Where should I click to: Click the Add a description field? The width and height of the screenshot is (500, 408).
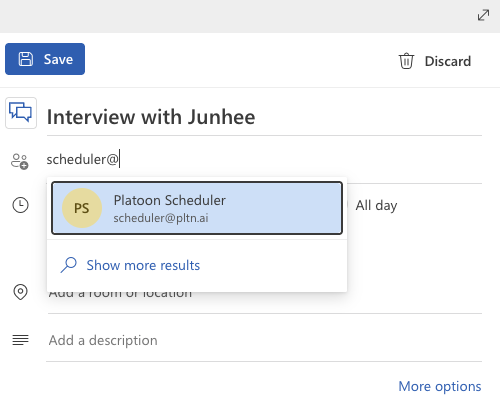coord(265,340)
